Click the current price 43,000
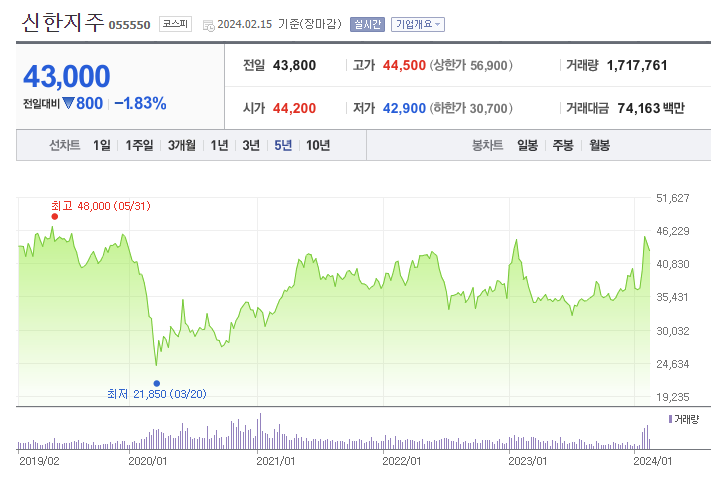This screenshot has height=485, width=711. pos(67,76)
